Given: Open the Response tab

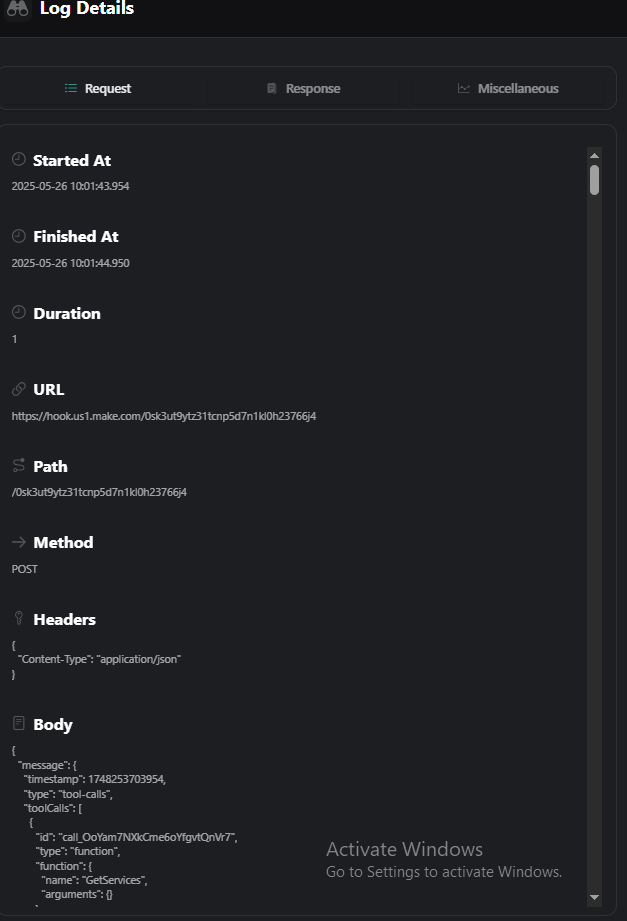Looking at the screenshot, I should pyautogui.click(x=303, y=88).
